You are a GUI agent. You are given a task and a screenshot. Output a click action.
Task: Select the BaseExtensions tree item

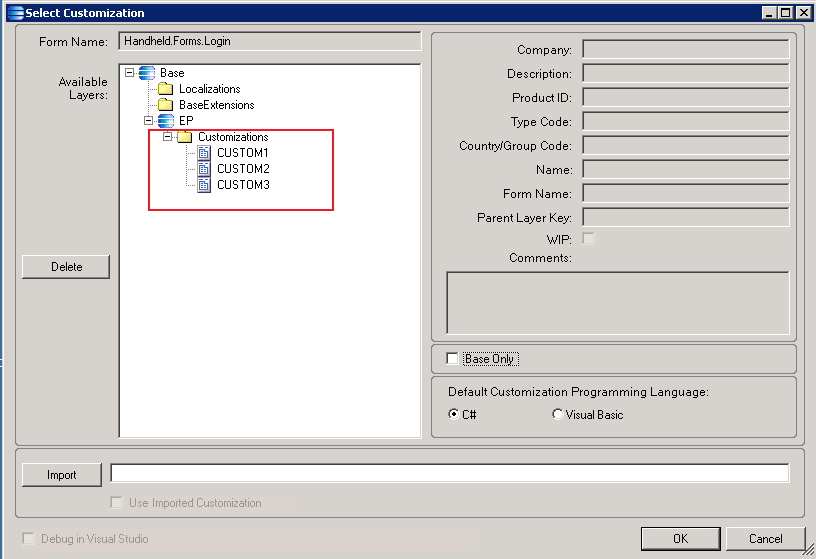click(216, 105)
